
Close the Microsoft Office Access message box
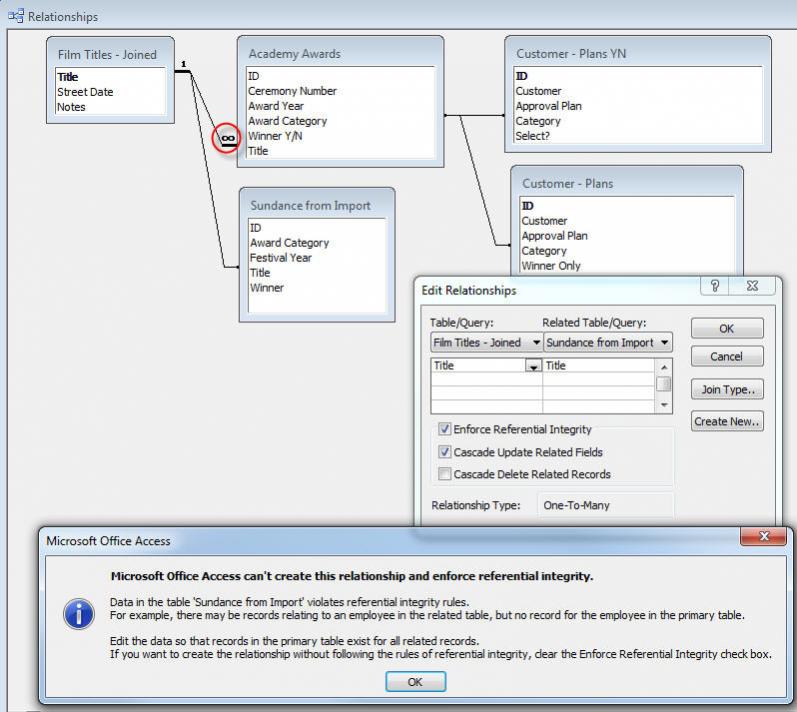pyautogui.click(x=763, y=536)
